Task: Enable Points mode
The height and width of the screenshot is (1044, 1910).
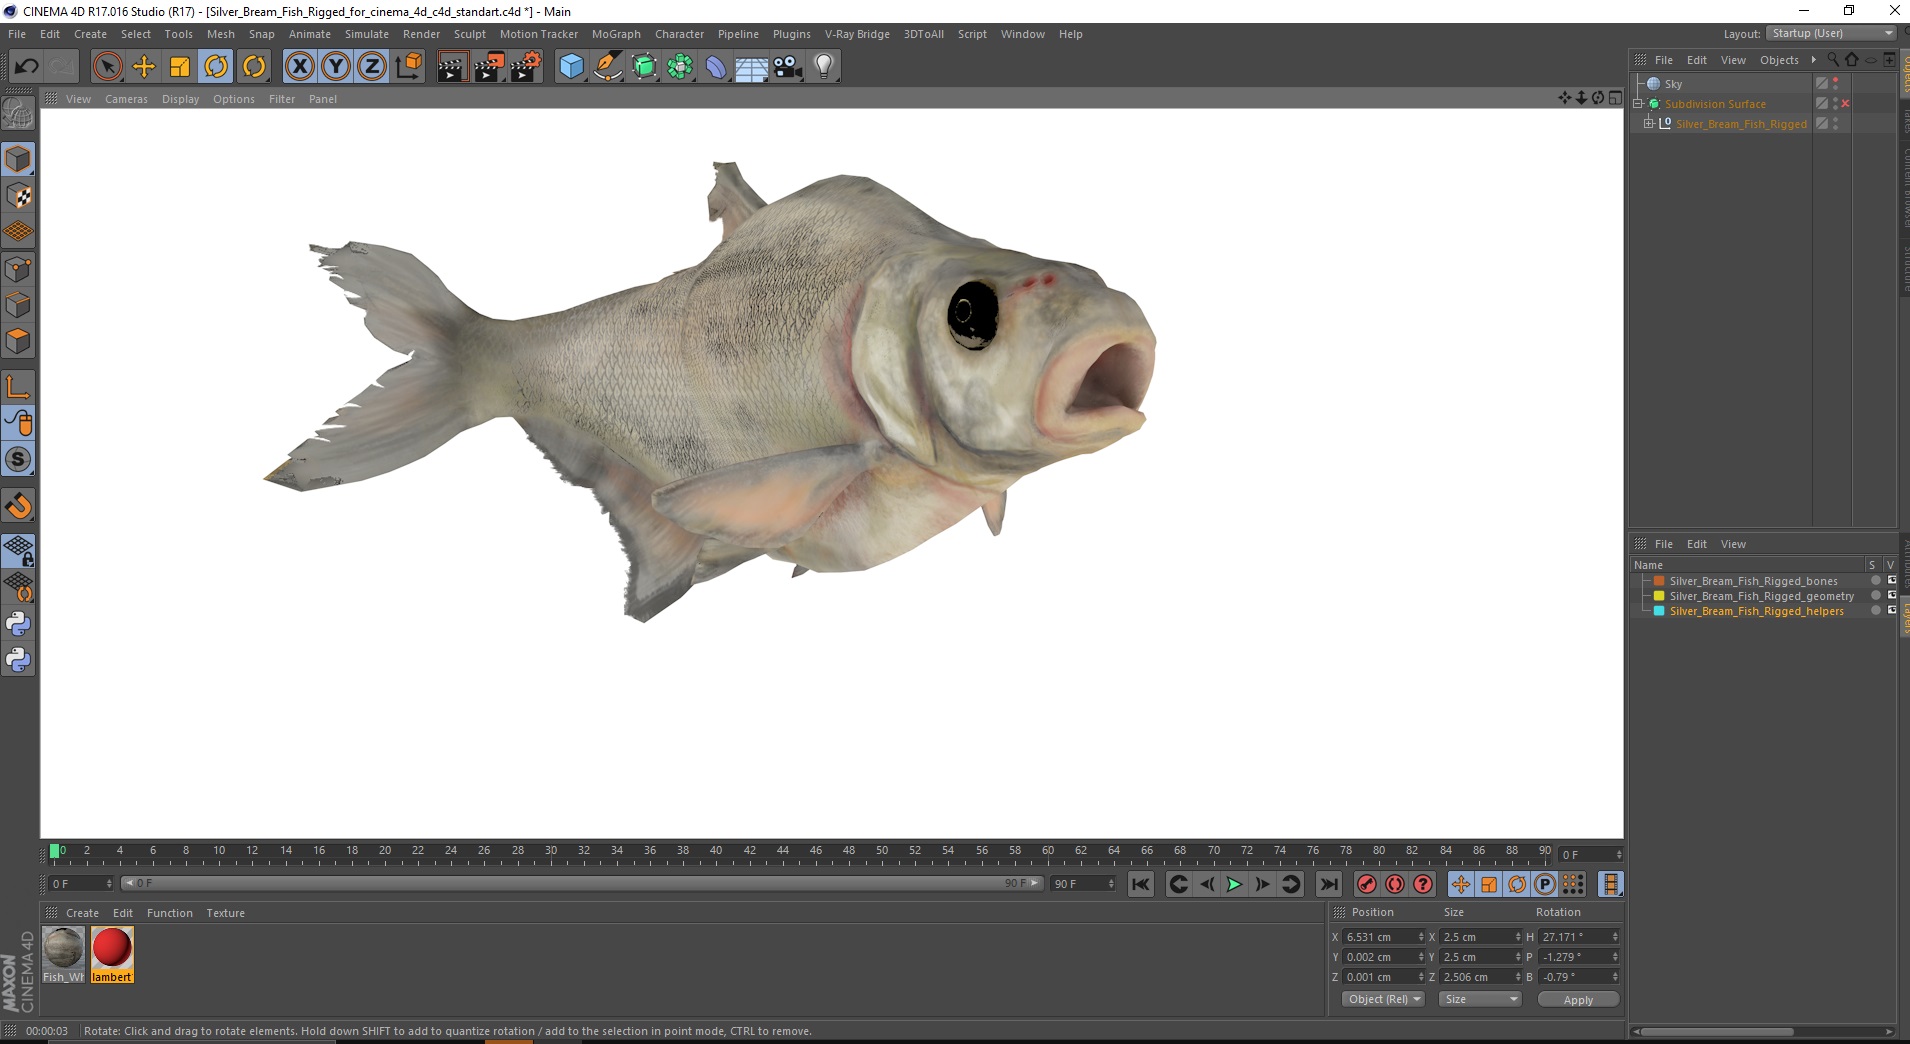Action: point(18,269)
